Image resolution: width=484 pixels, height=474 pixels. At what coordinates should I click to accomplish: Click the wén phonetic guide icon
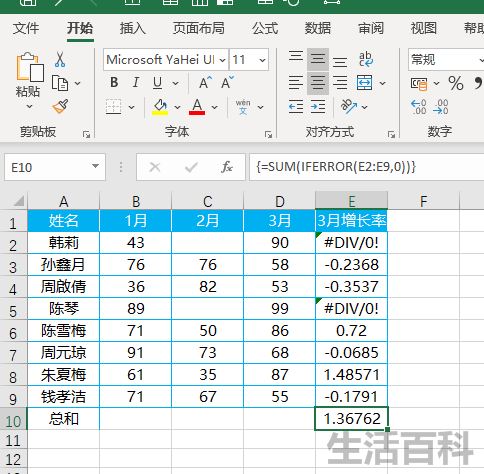point(243,107)
